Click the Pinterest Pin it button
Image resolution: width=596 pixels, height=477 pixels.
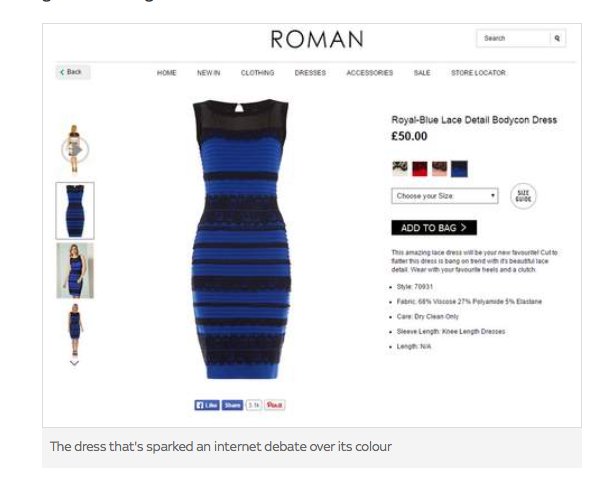tap(274, 405)
